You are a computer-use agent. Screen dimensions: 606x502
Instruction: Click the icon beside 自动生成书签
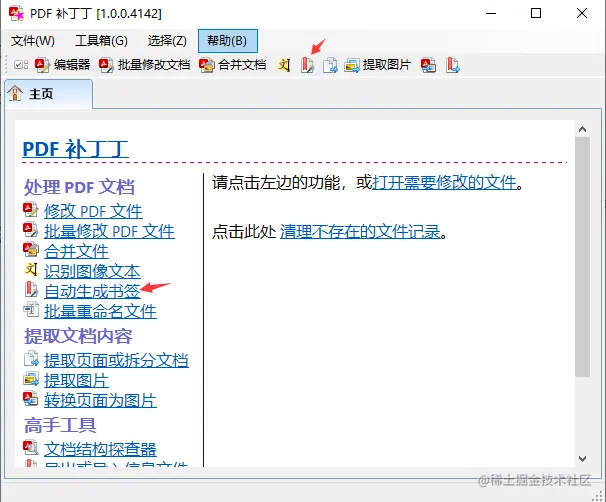(31, 289)
